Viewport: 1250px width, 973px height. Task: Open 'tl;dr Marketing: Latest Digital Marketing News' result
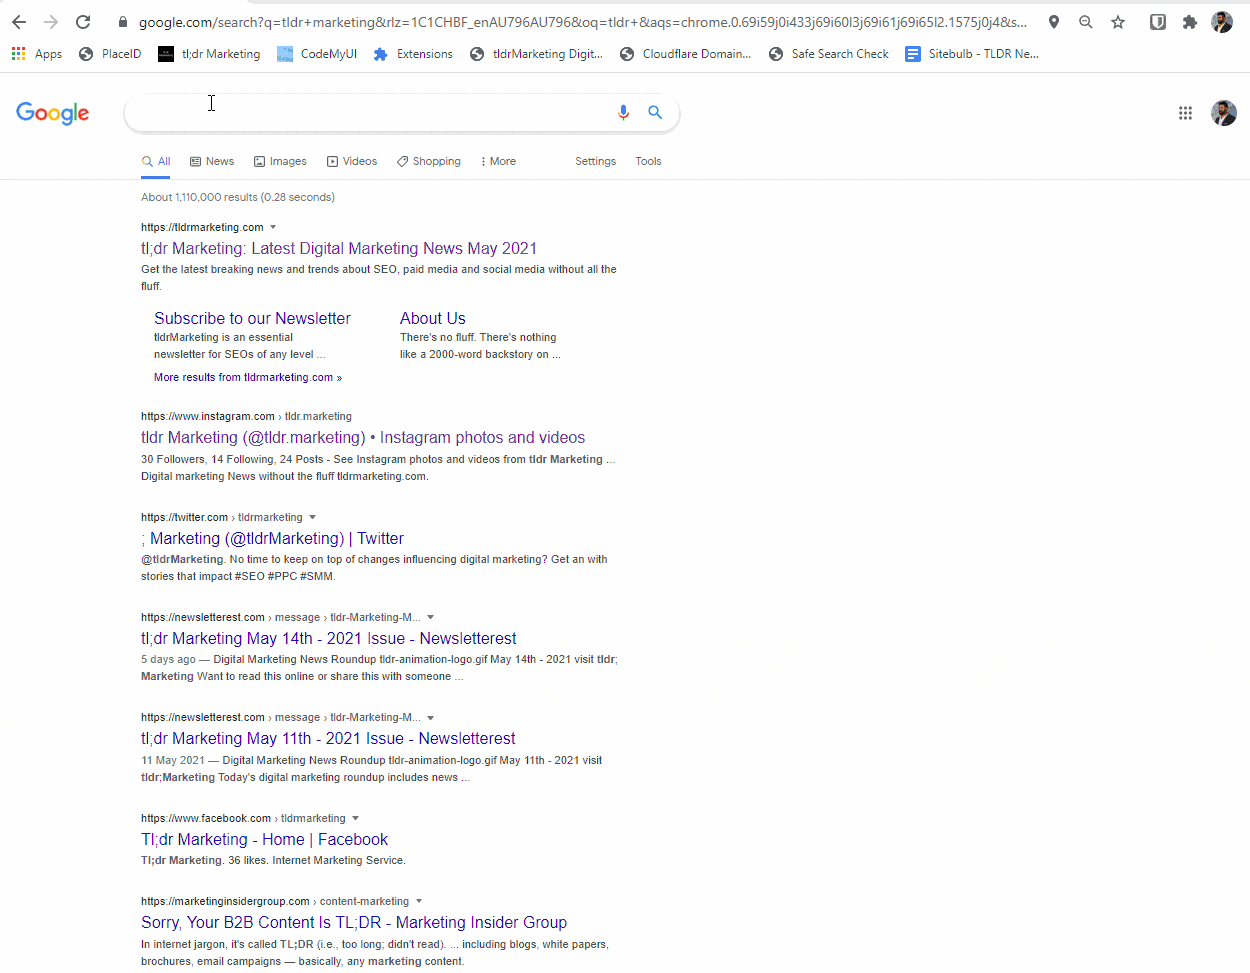point(339,248)
